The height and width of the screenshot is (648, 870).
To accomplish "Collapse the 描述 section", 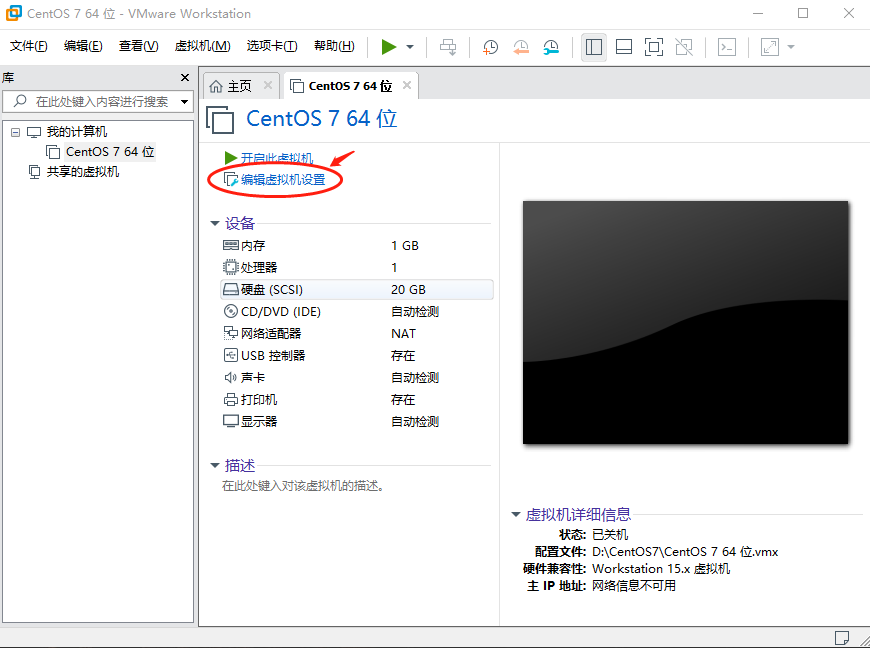I will [215, 465].
